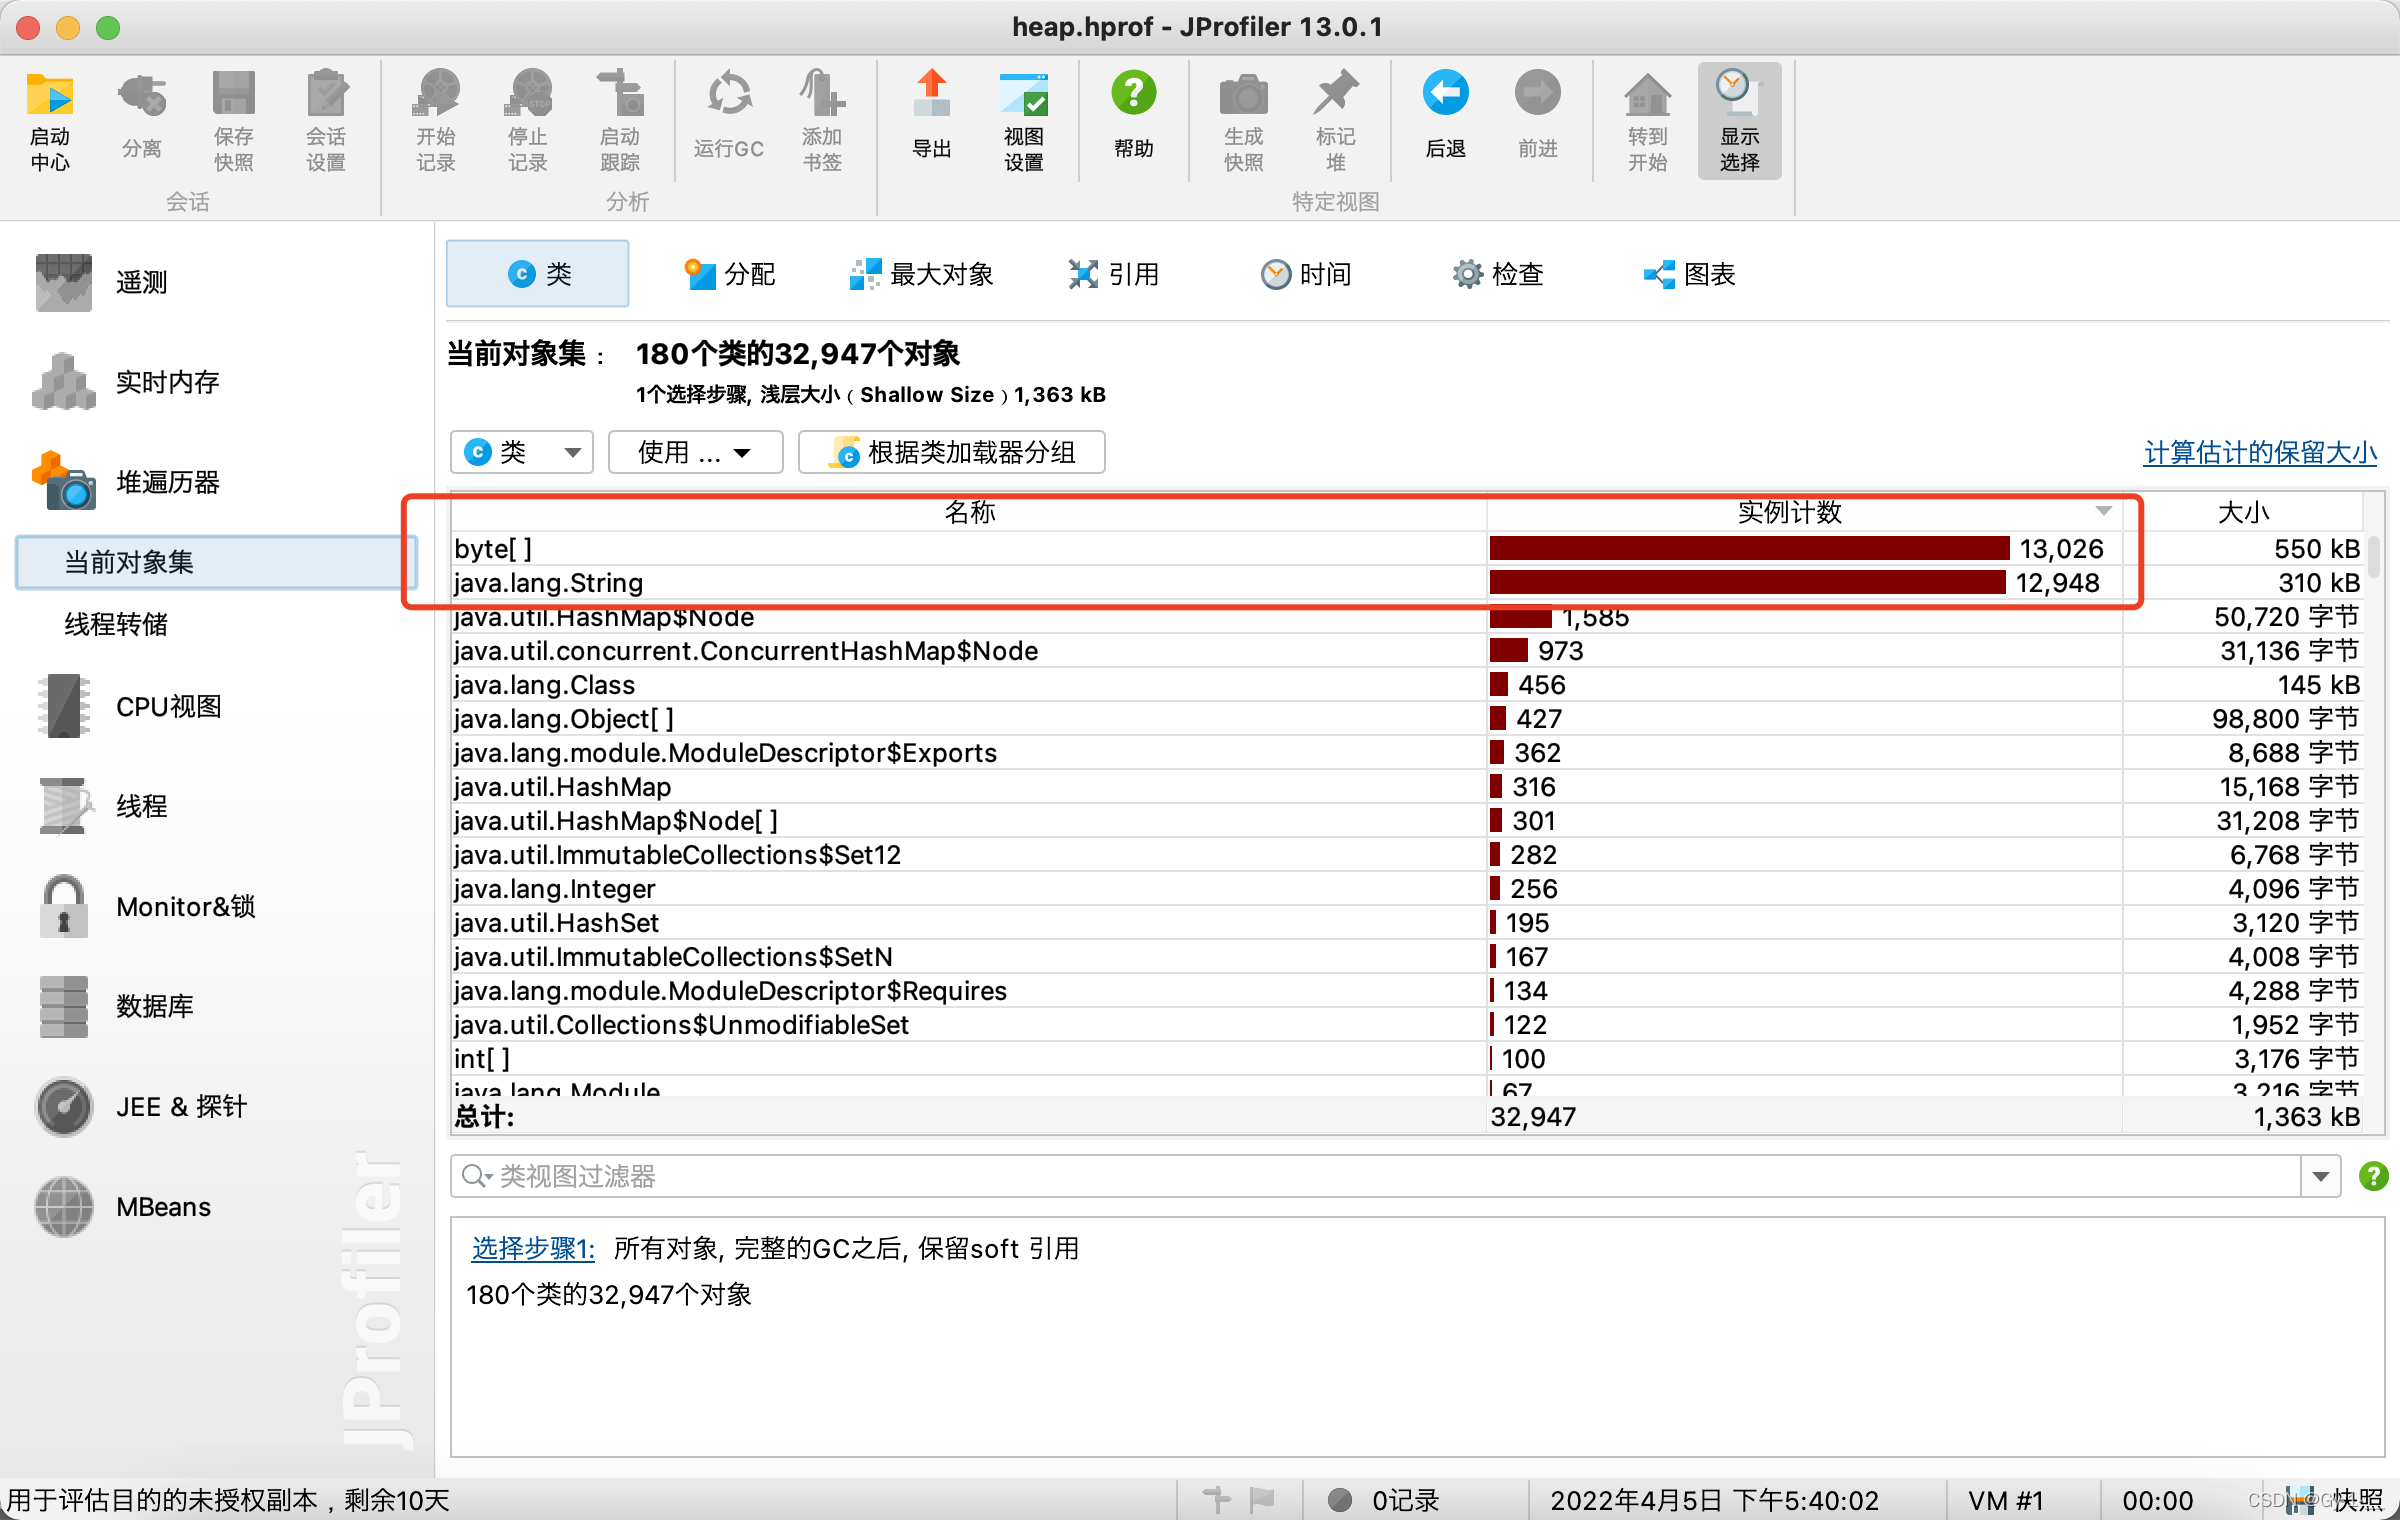Viewport: 2400px width, 1520px height.
Task: Open the 使用 ... dropdown button
Action: pyautogui.click(x=695, y=452)
